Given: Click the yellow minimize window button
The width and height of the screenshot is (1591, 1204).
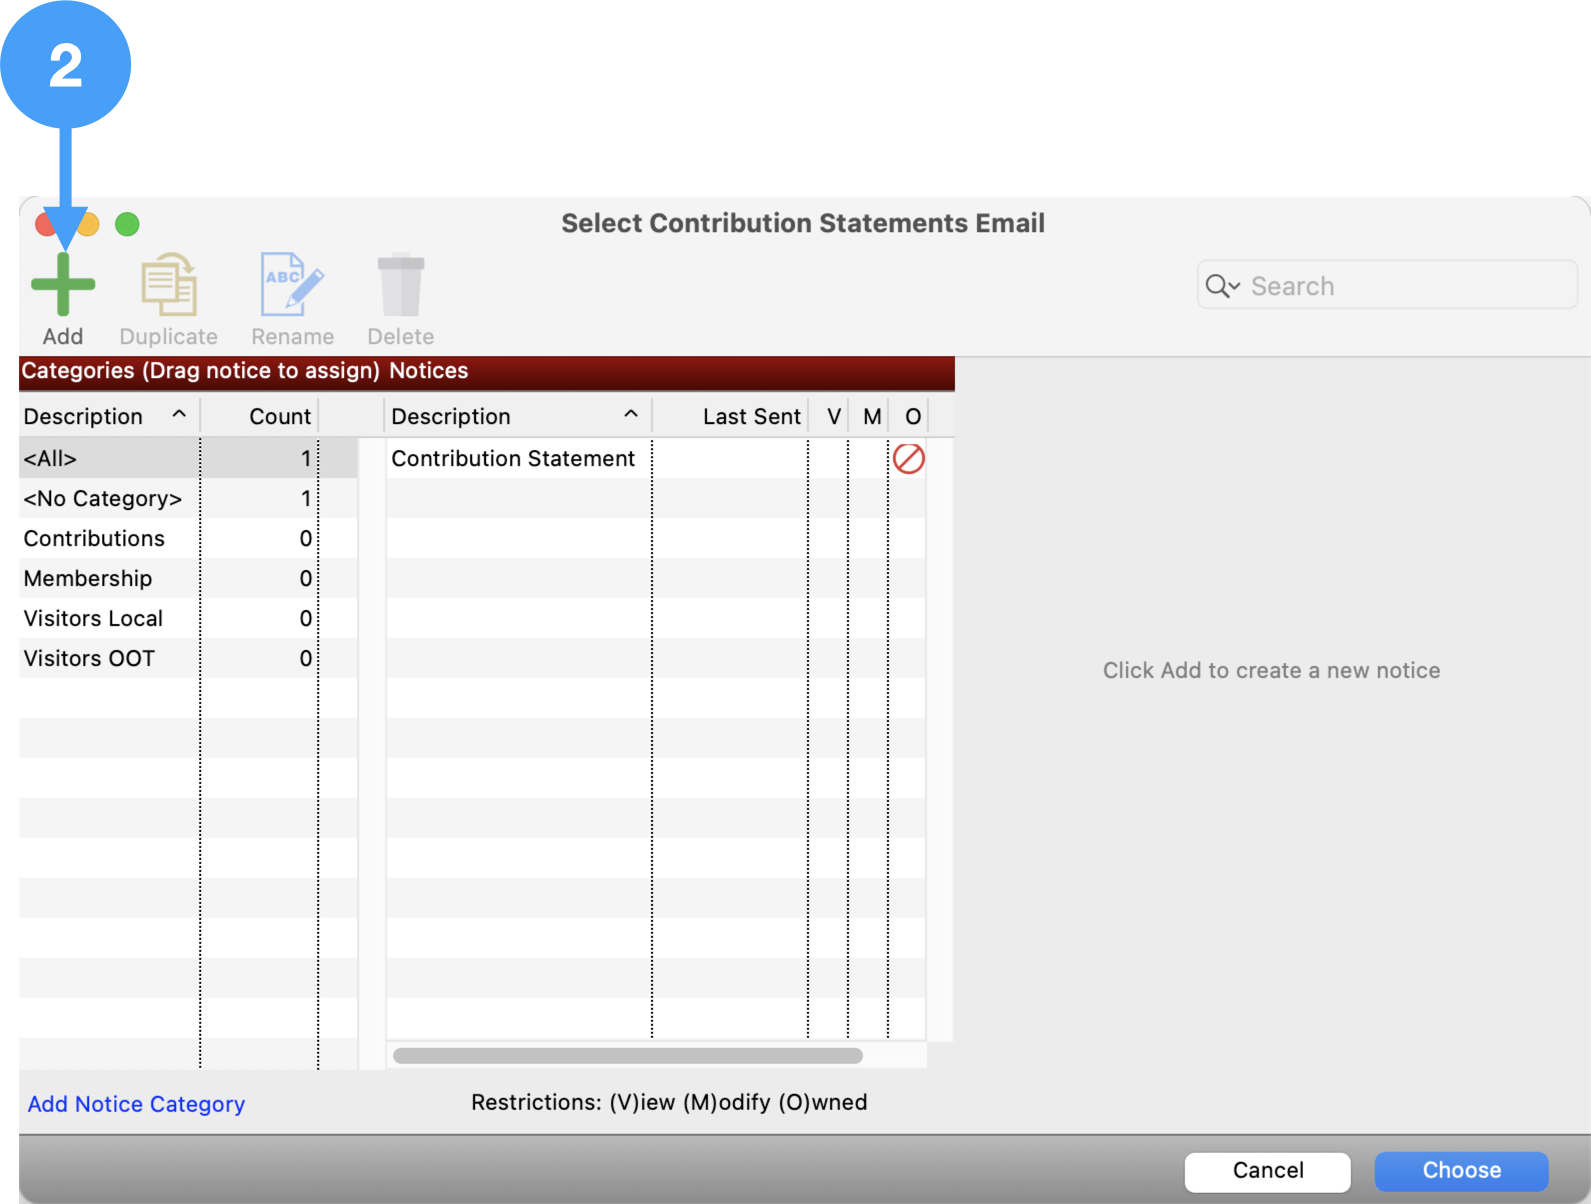Looking at the screenshot, I should click(88, 224).
